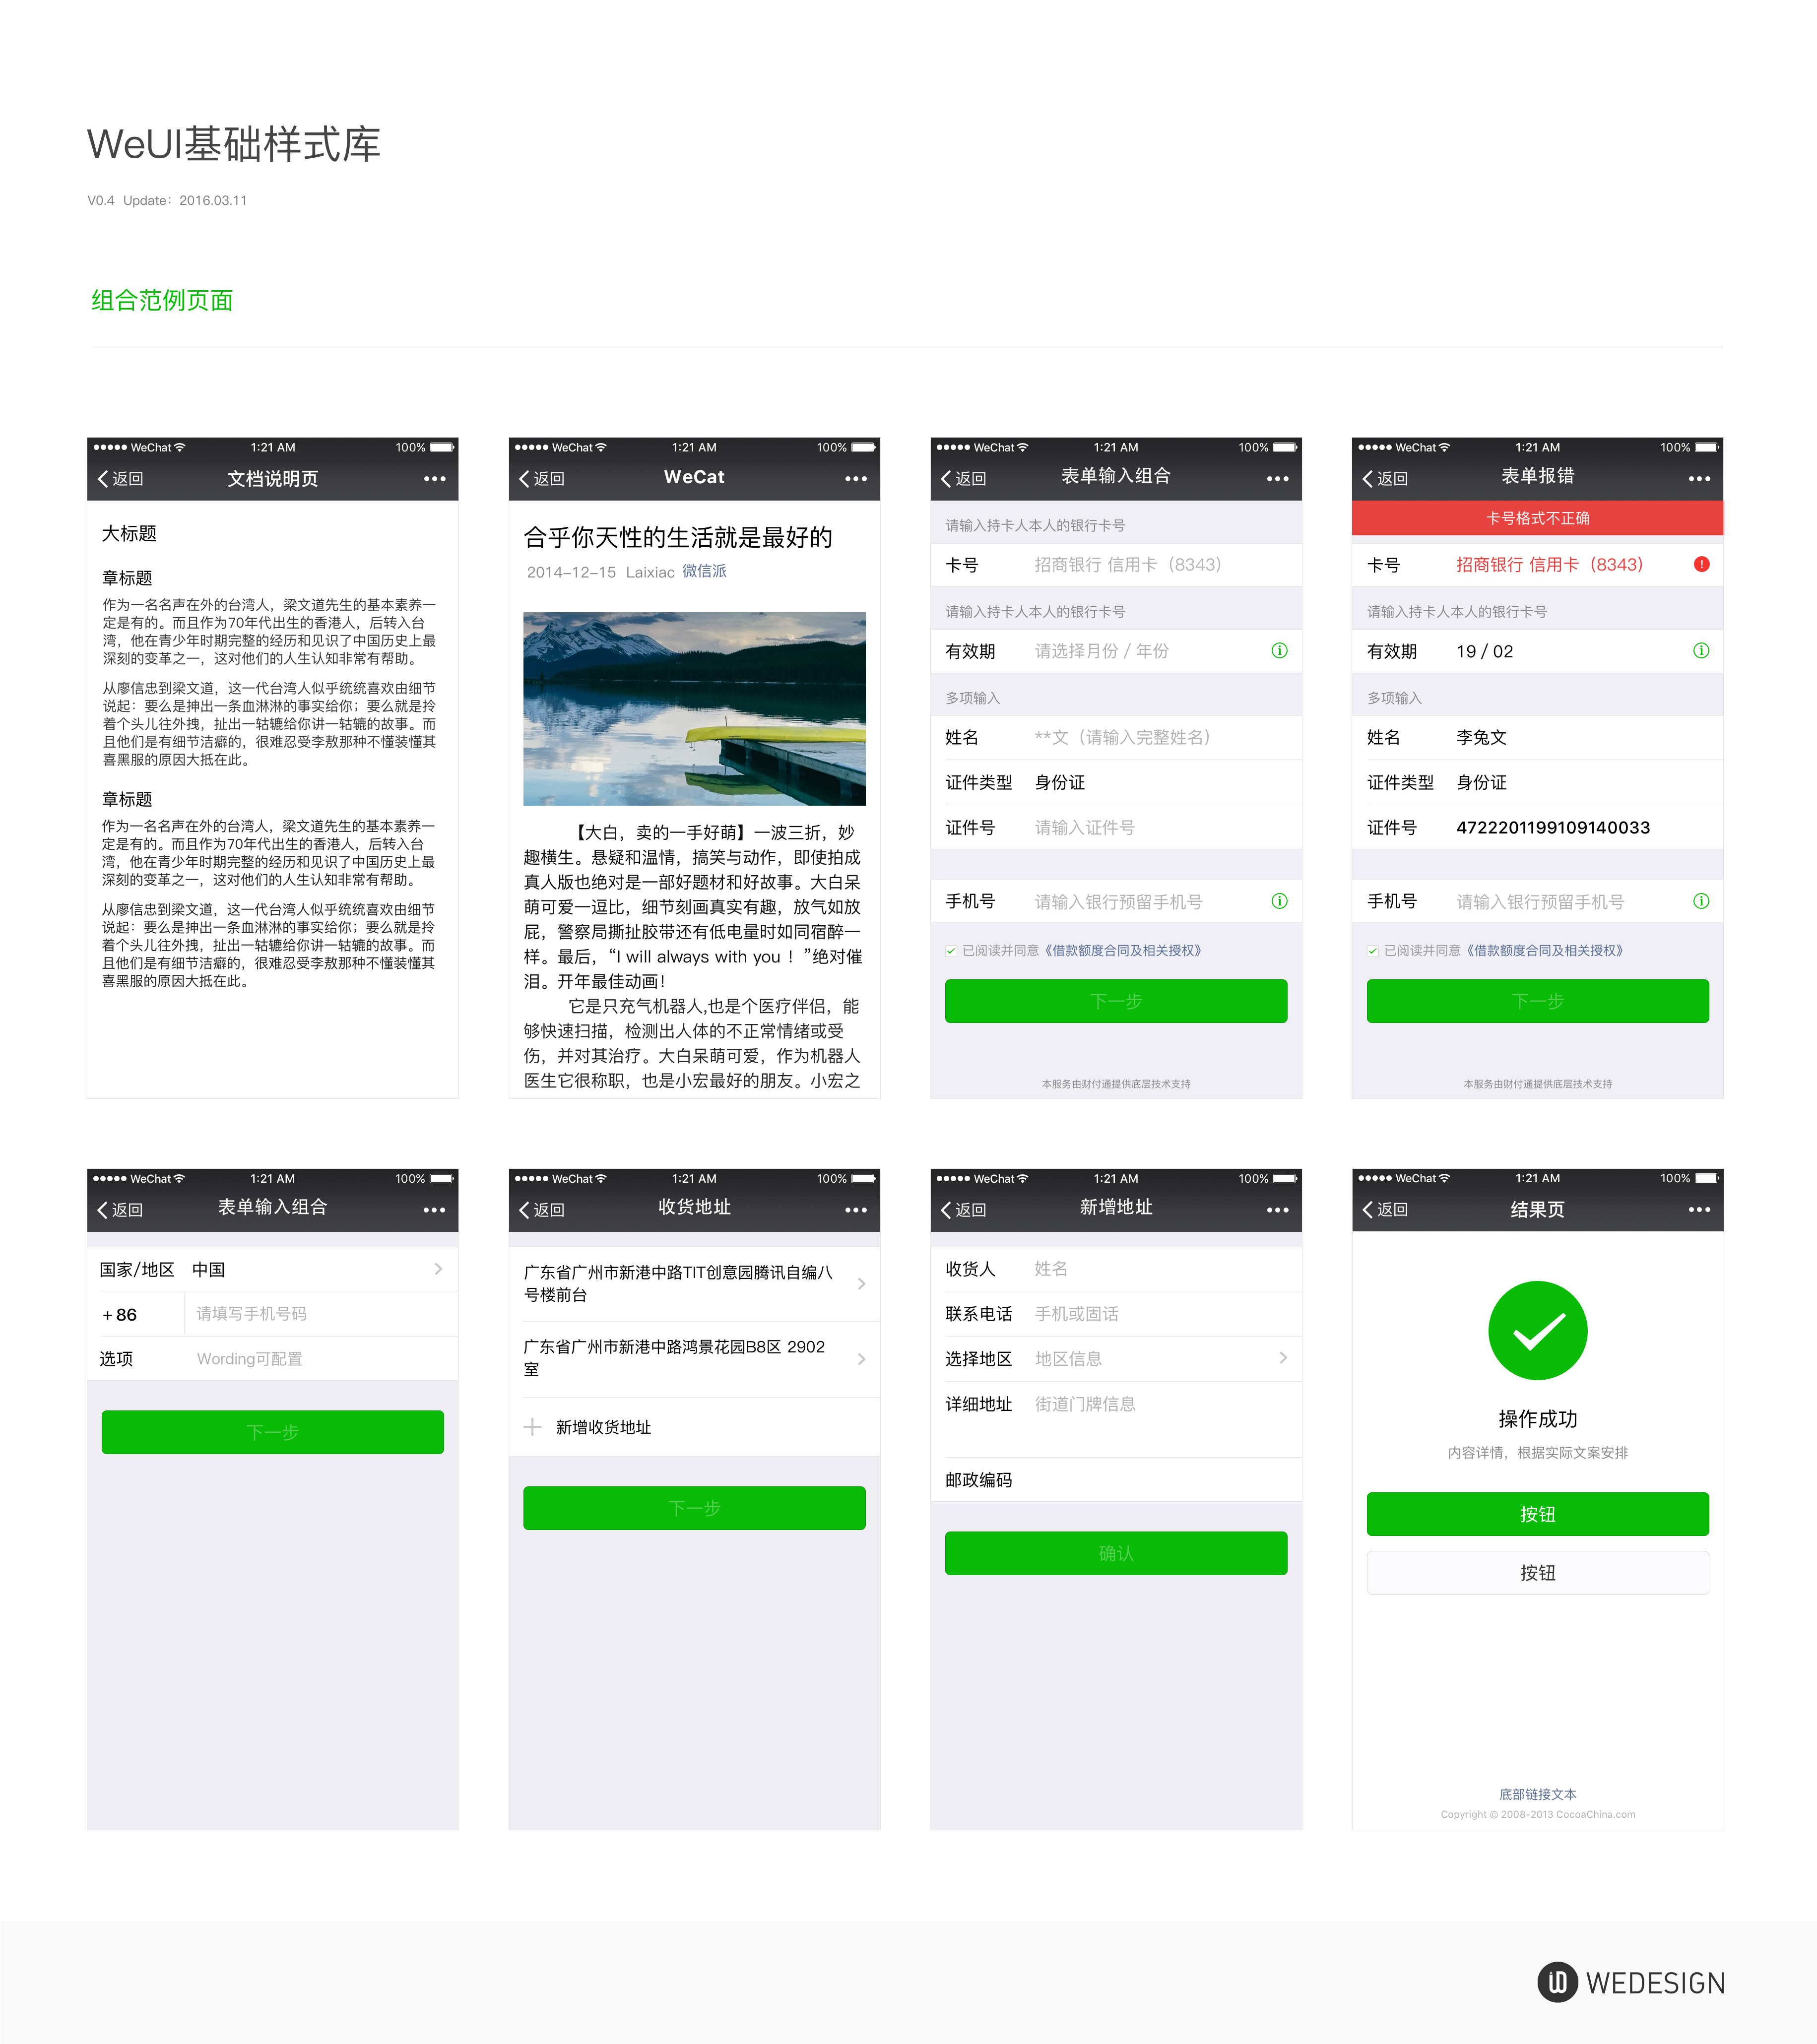Tap back arrow on the 国家/地区 form screen
The width and height of the screenshot is (1817, 2044).
click(103, 1210)
